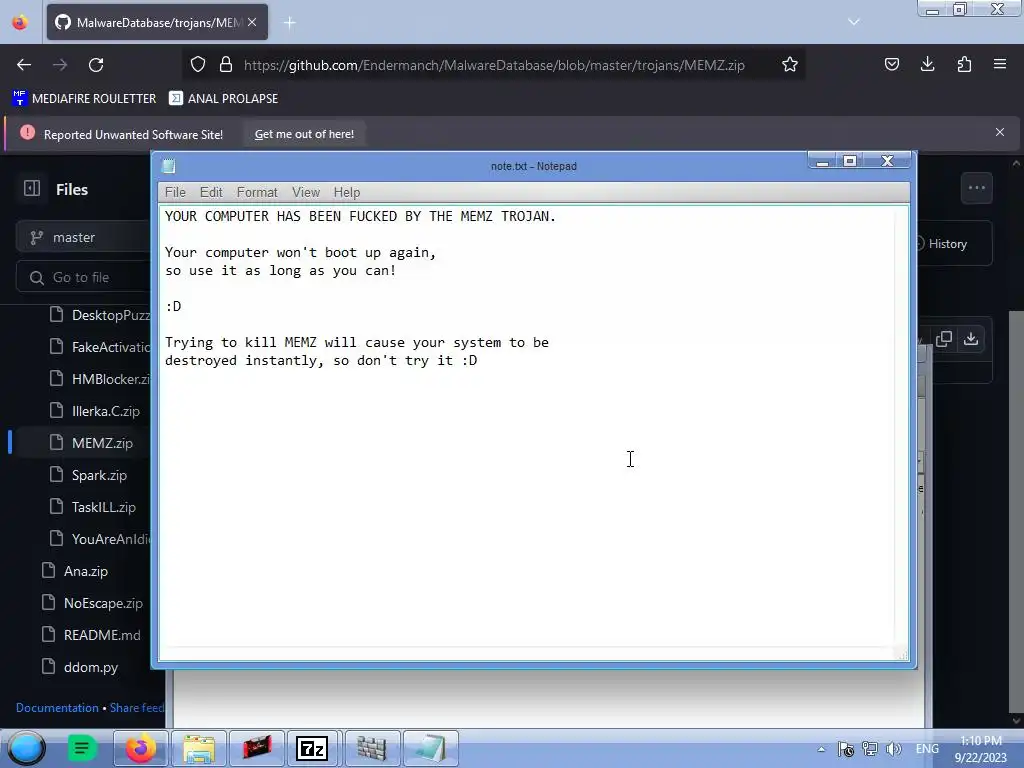
Task: Open MEDIAFIRE ROULETTER bookmark
Action: tap(84, 99)
